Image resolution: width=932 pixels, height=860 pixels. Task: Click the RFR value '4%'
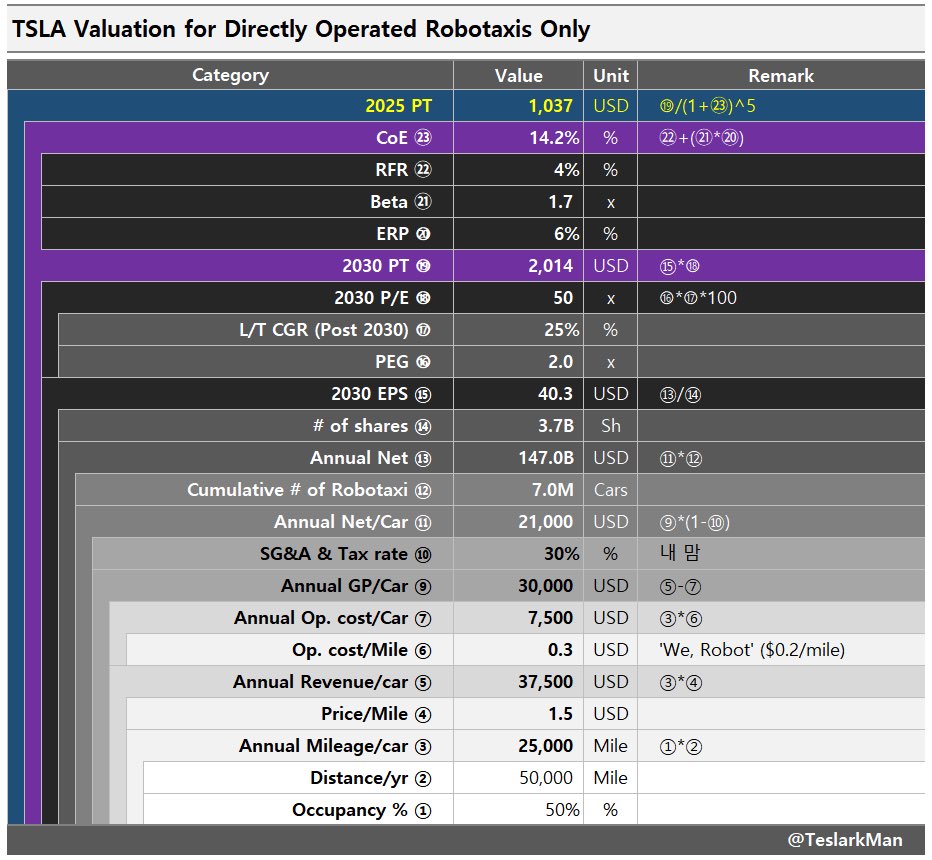click(x=566, y=170)
